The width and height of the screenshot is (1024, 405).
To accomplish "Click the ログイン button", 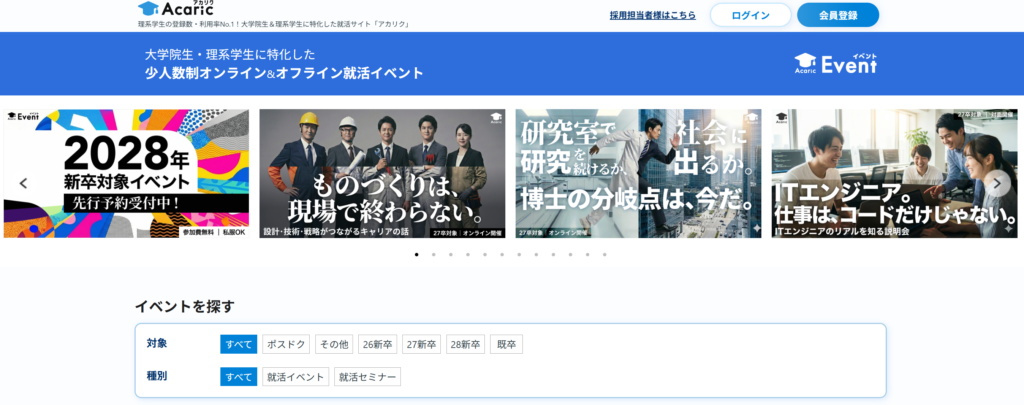I will [x=750, y=15].
